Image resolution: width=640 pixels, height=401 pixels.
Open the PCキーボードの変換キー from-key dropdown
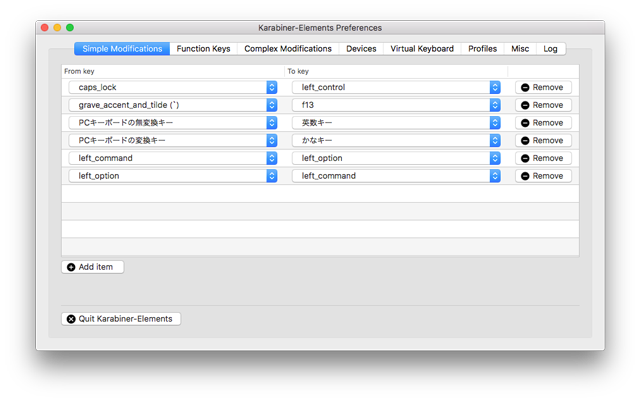click(x=173, y=140)
